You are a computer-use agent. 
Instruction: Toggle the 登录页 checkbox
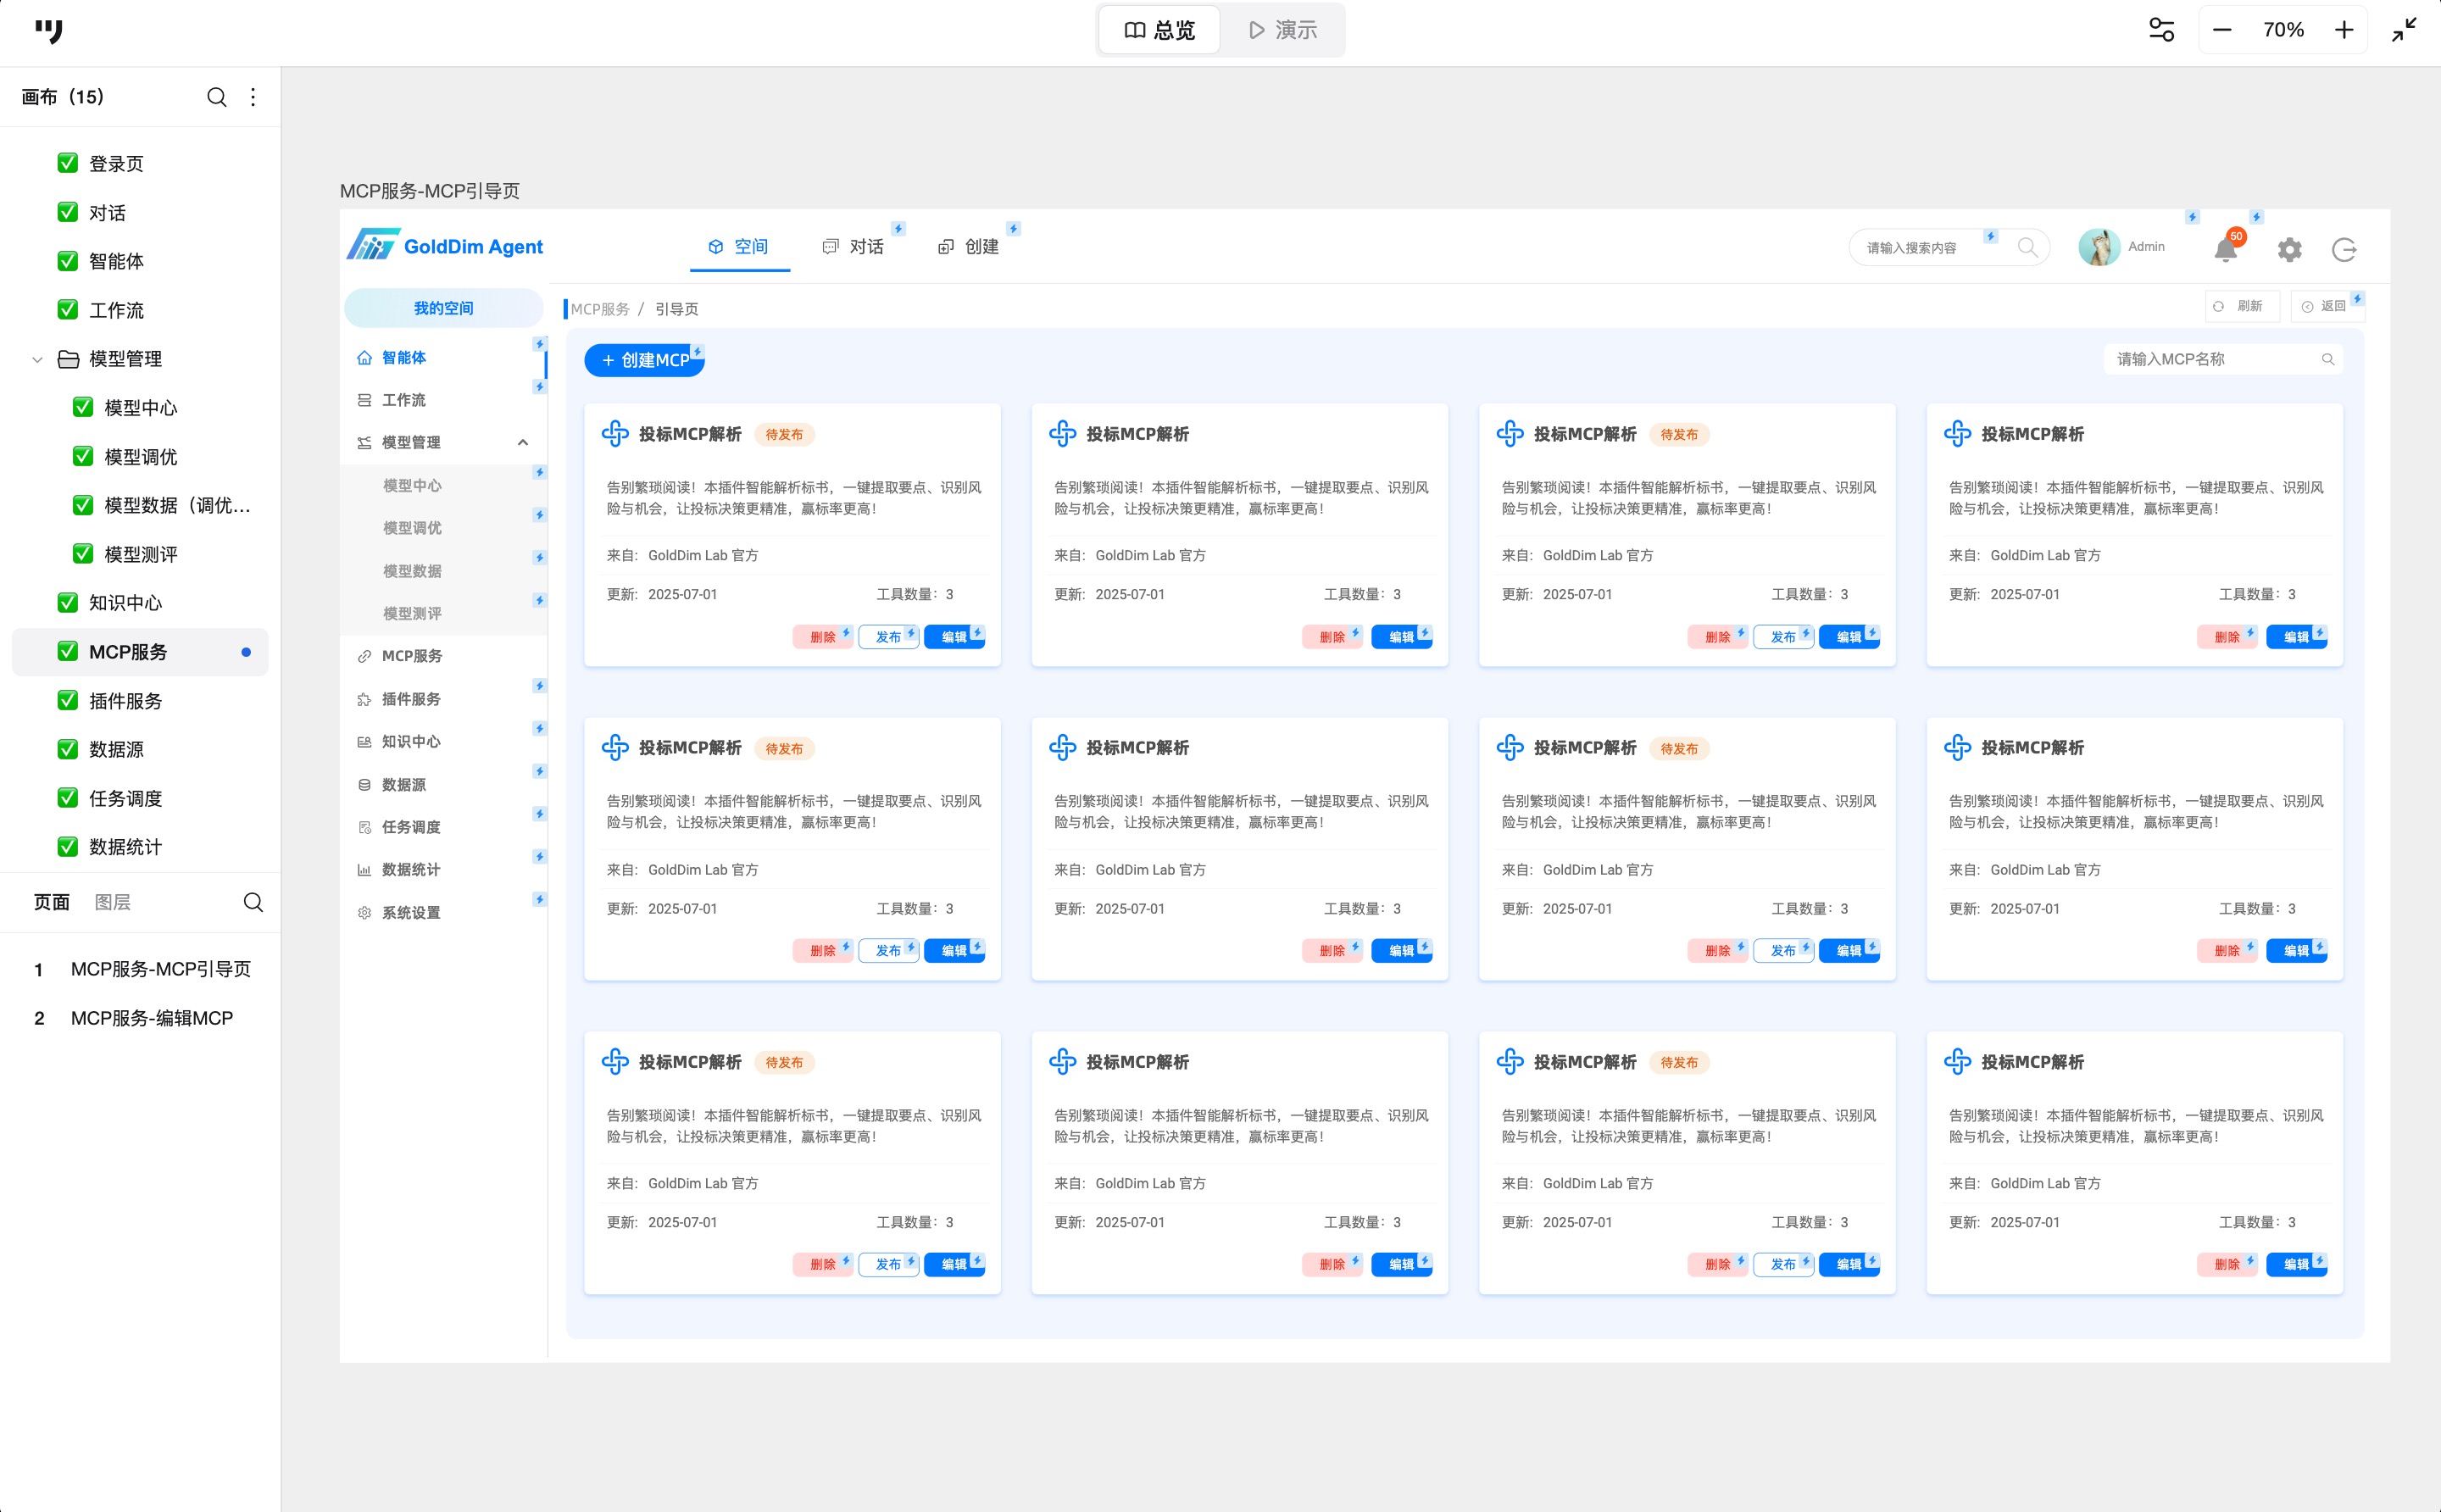point(68,163)
